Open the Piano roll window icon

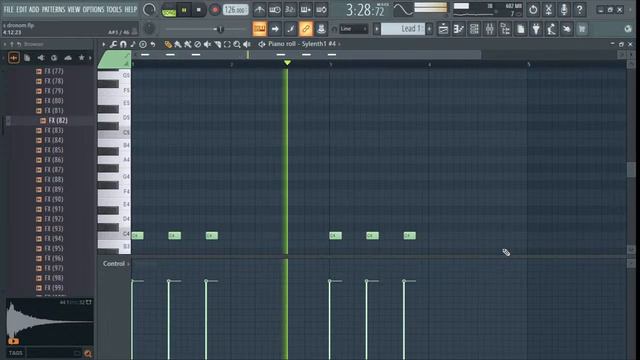[x=459, y=29]
